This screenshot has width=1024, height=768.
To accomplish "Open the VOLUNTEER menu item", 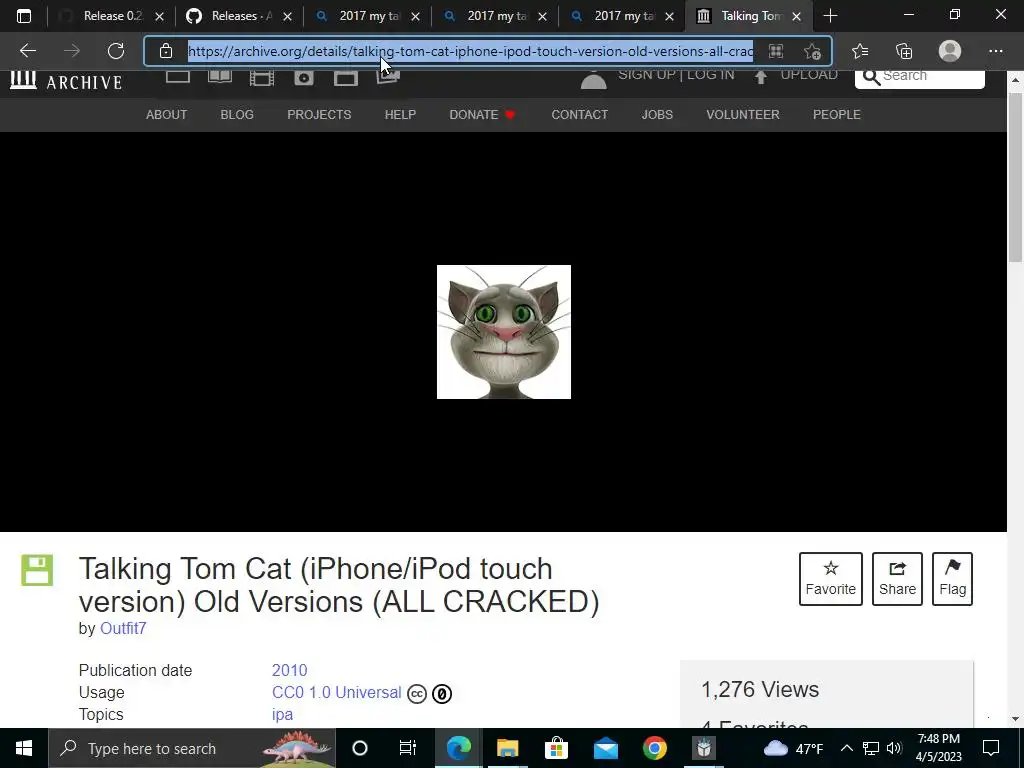I will pyautogui.click(x=743, y=115).
